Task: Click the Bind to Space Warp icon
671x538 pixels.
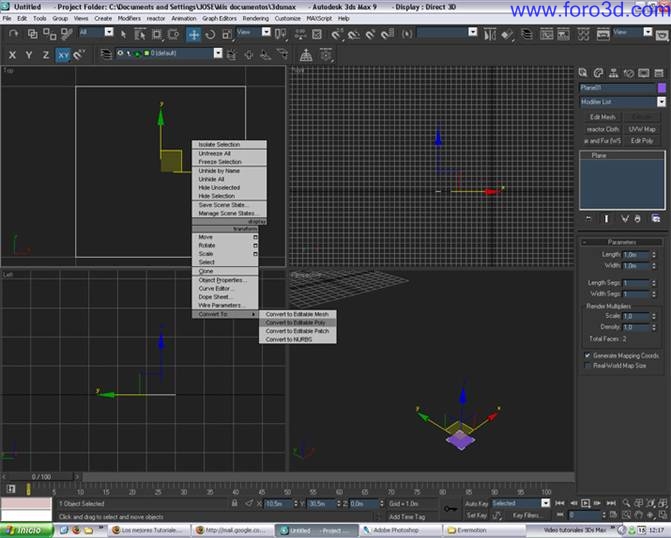Action: tap(66, 33)
